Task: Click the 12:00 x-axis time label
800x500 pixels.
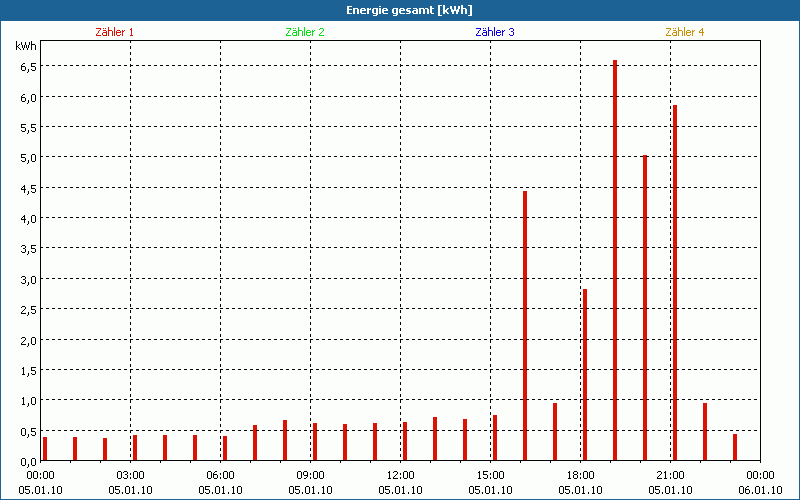Action: tap(401, 476)
